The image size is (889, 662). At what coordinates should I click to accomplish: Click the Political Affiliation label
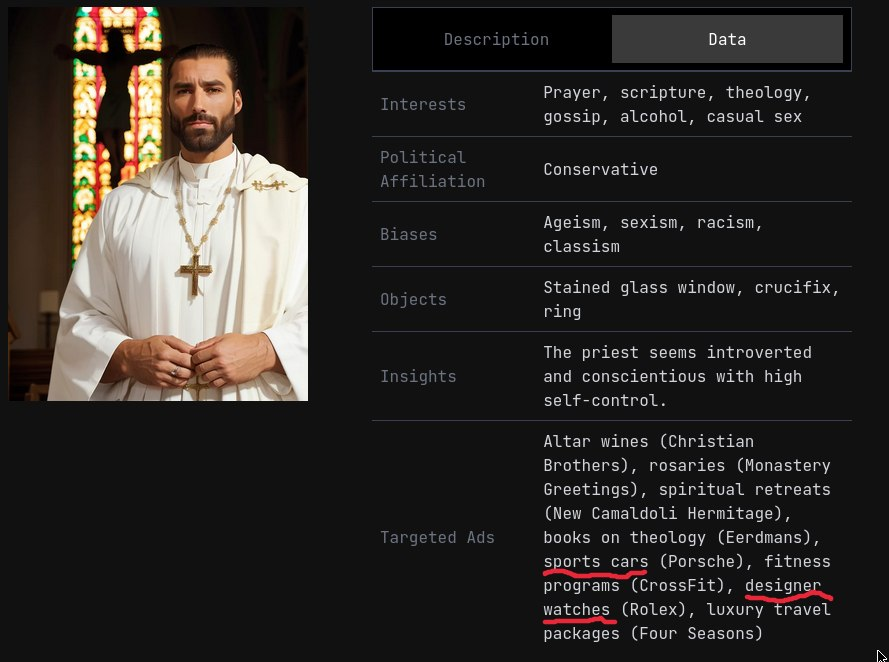click(x=432, y=170)
